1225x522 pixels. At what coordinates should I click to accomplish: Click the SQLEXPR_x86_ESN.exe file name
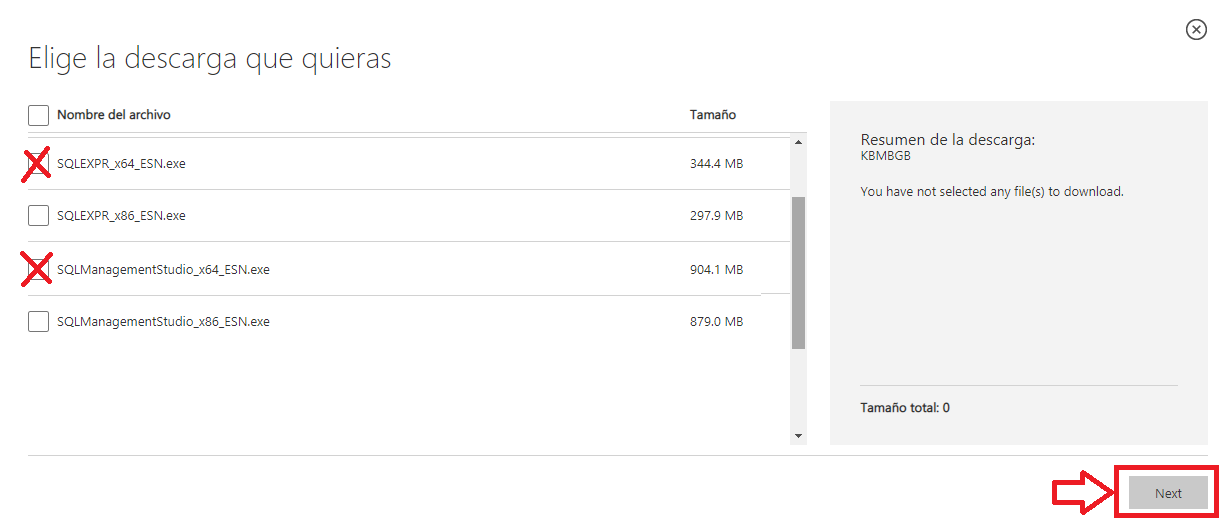coord(121,215)
